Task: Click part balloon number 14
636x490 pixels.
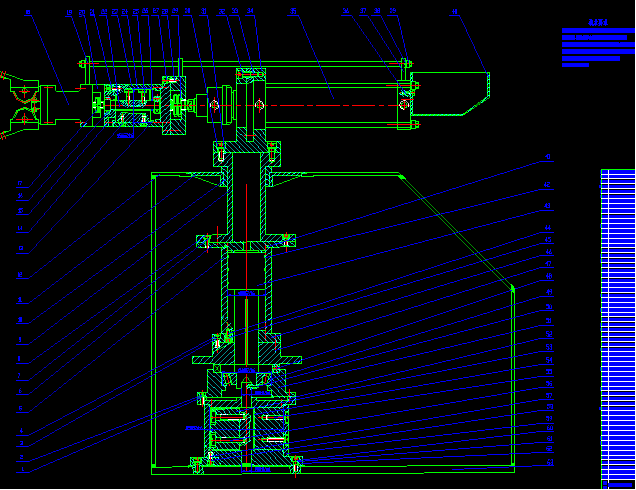Action: tap(19, 229)
